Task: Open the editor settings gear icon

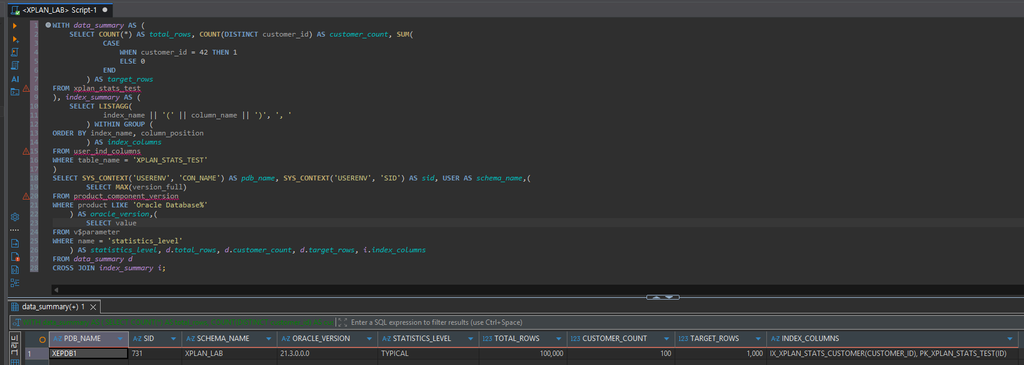Action: click(15, 217)
